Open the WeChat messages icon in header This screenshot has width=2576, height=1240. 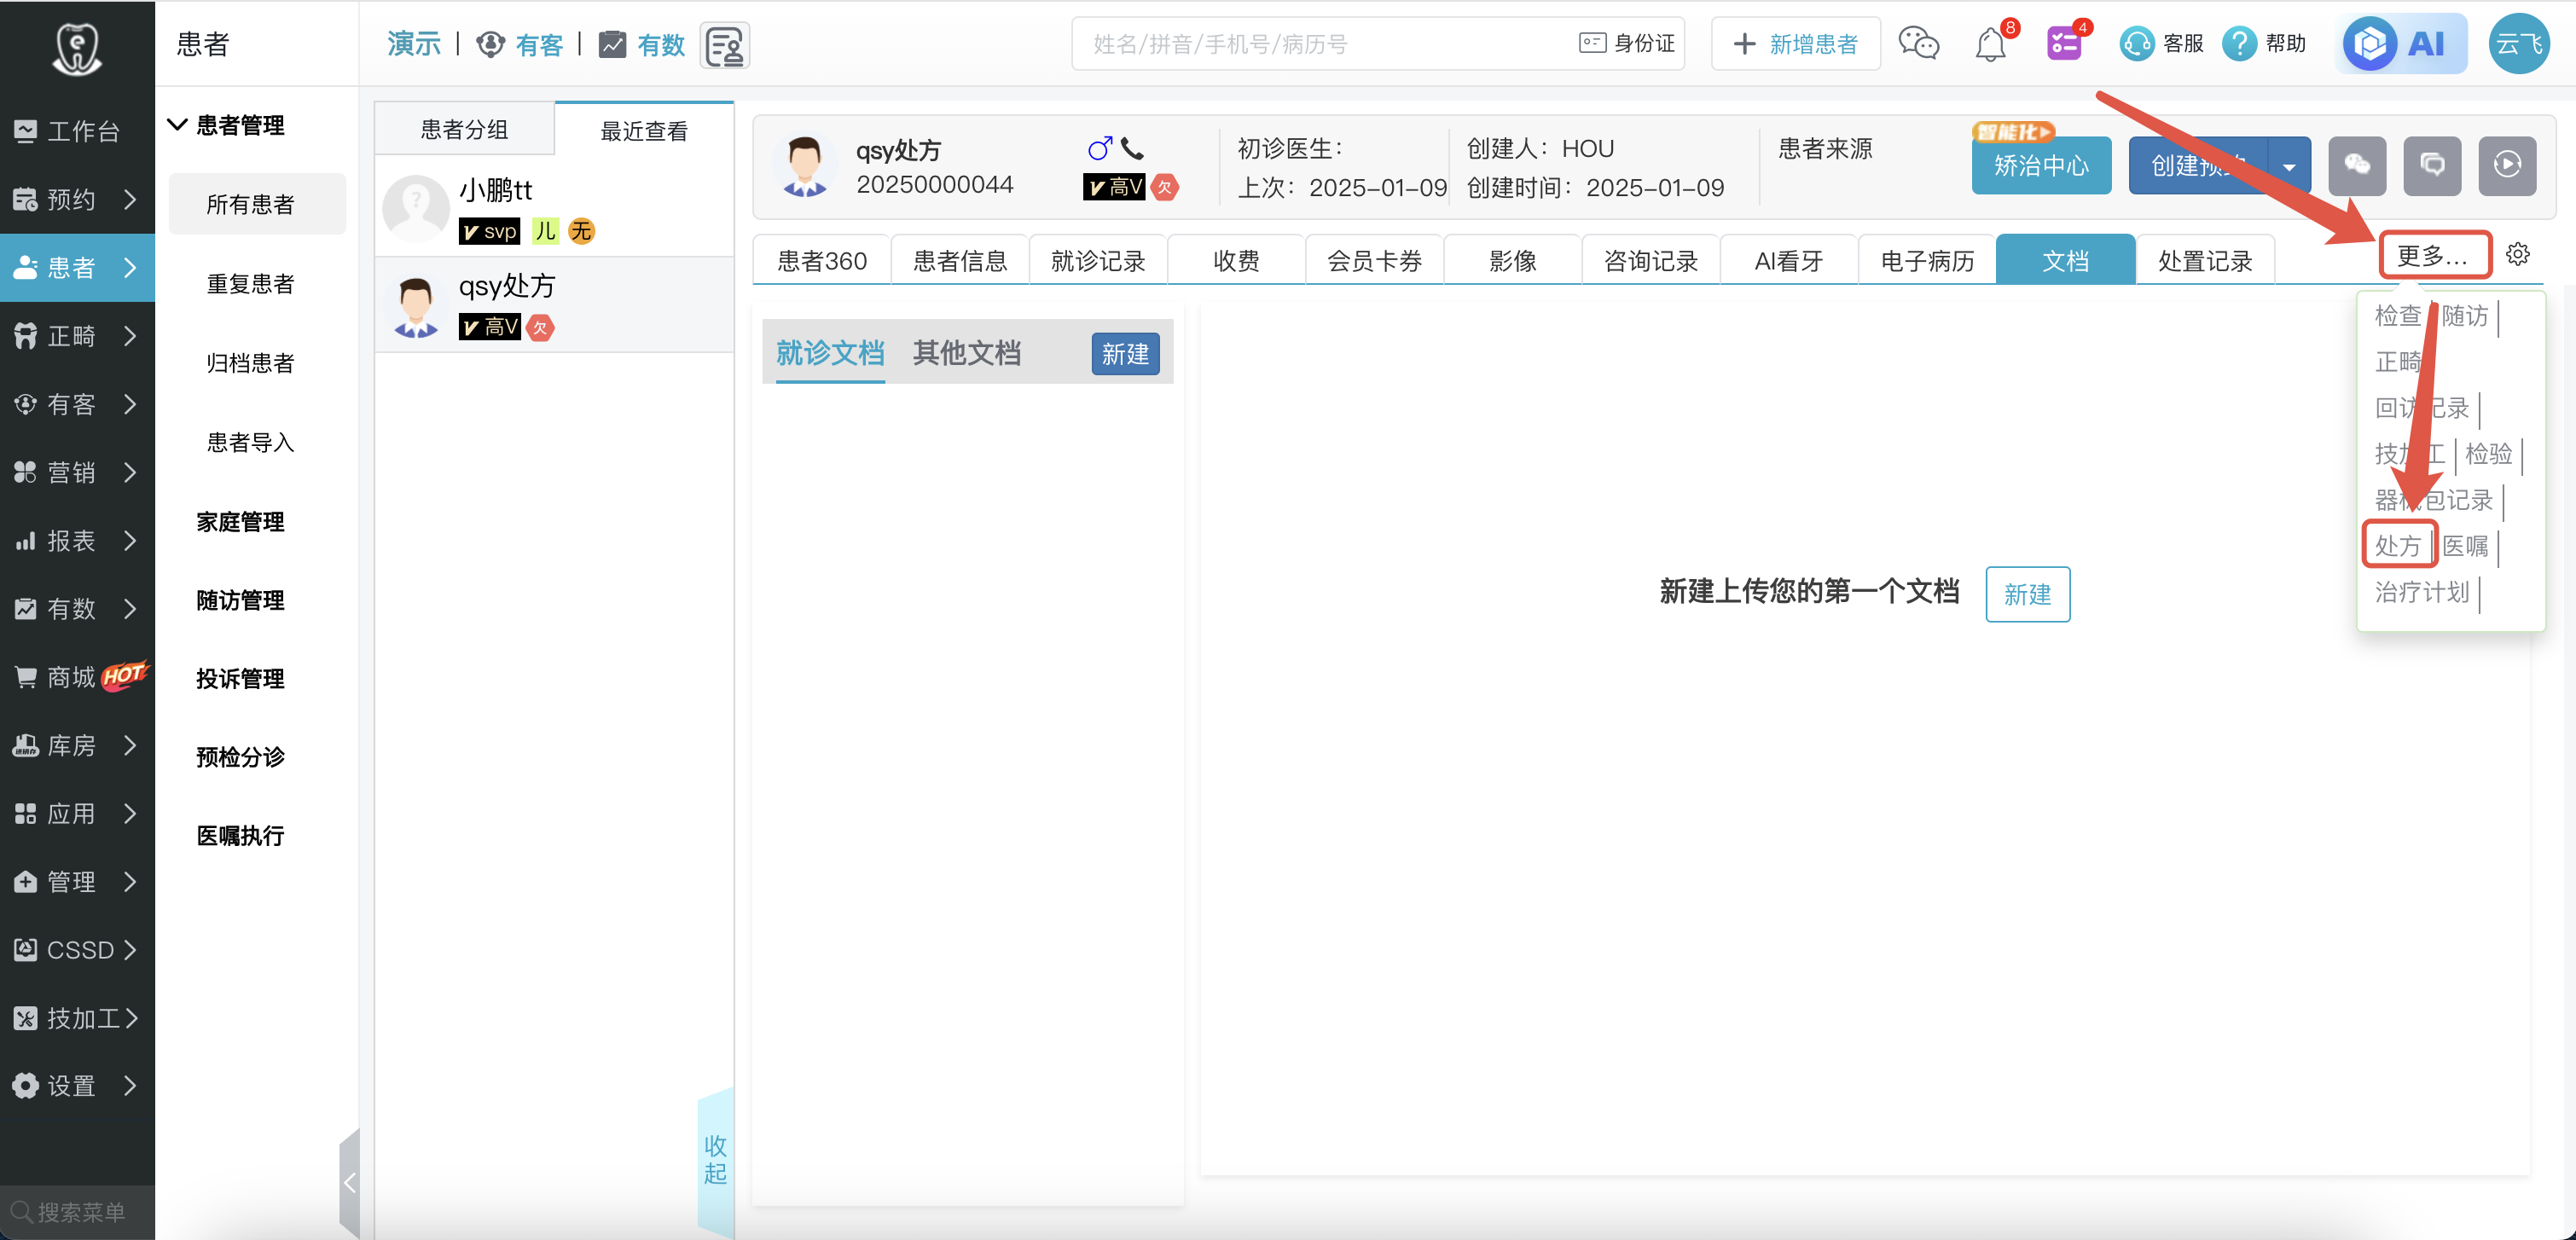[x=1918, y=44]
